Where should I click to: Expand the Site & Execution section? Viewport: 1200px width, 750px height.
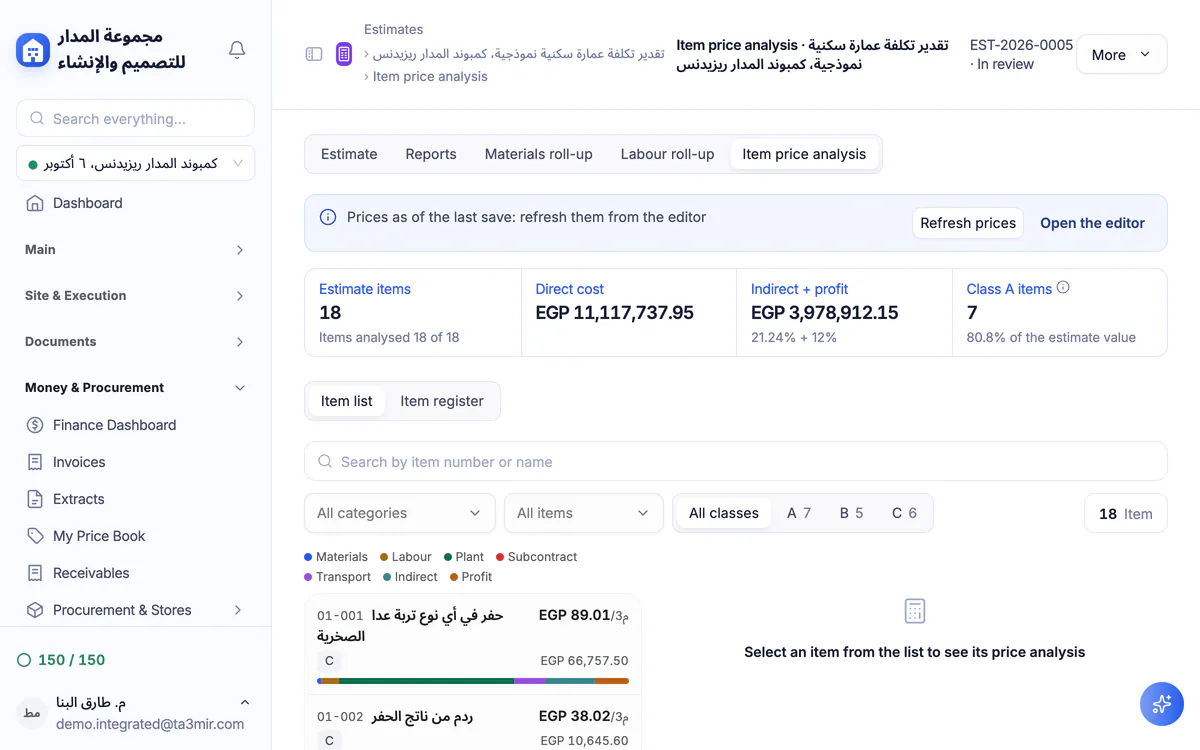[x=135, y=296]
